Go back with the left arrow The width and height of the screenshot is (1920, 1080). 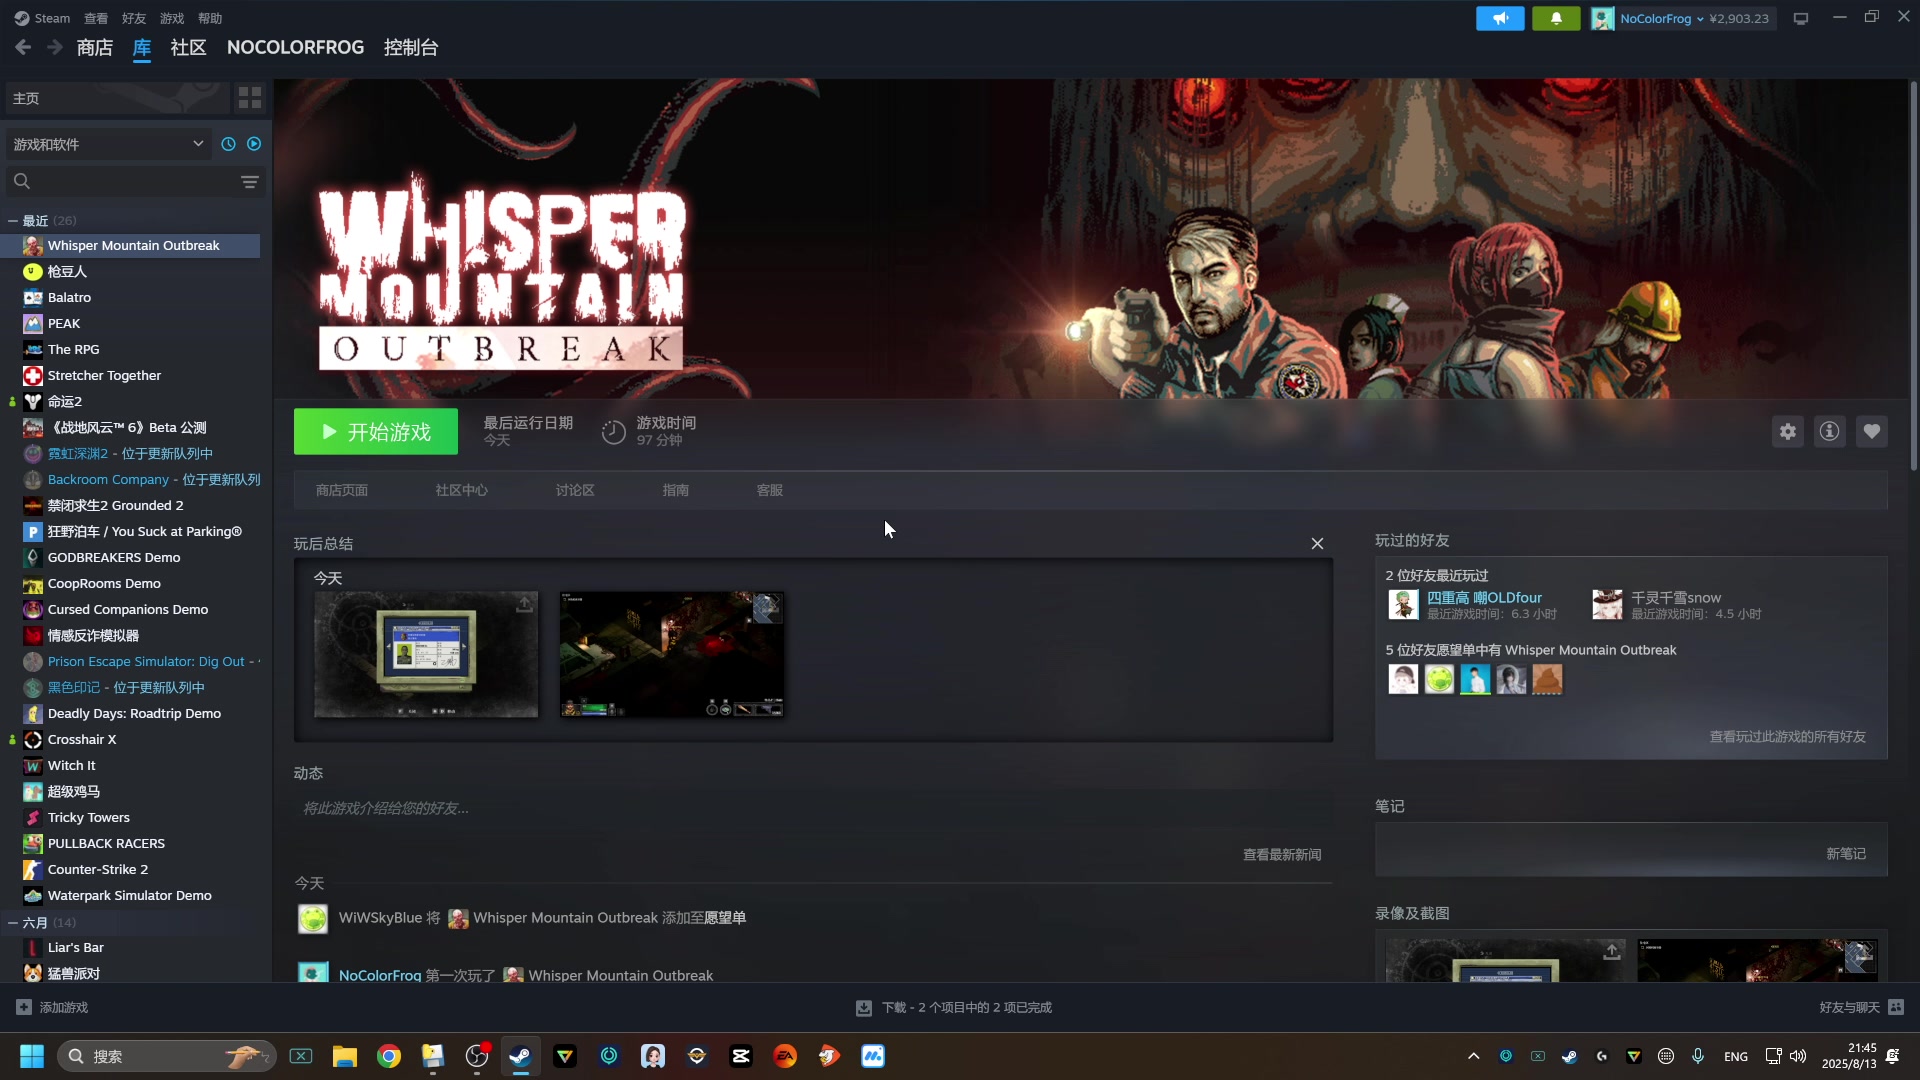tap(23, 47)
